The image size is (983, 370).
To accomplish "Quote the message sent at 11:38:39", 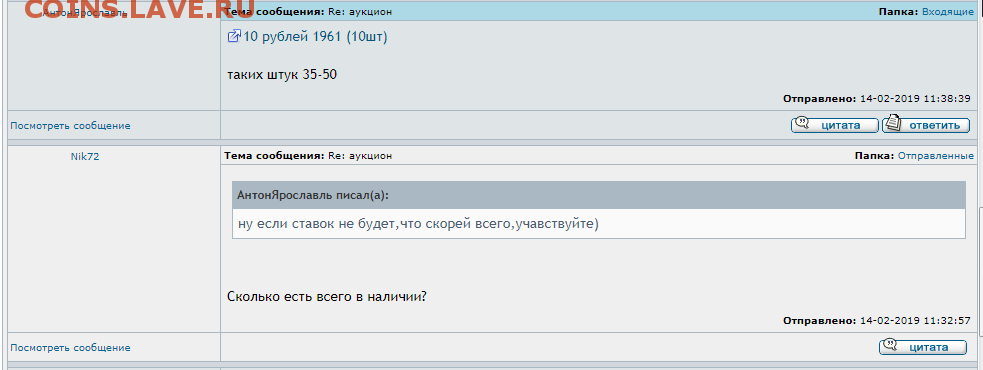I will [834, 124].
